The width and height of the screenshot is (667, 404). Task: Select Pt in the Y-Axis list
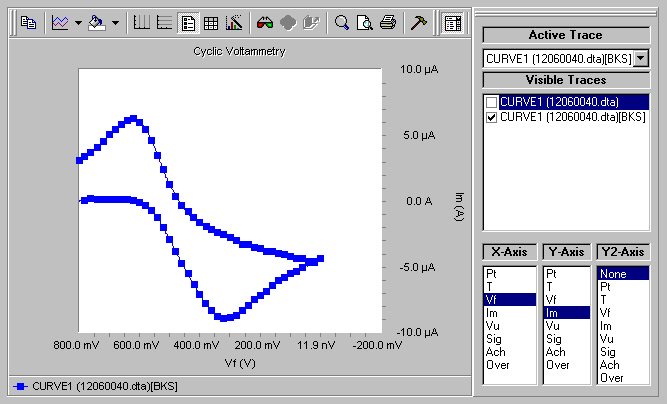point(567,273)
